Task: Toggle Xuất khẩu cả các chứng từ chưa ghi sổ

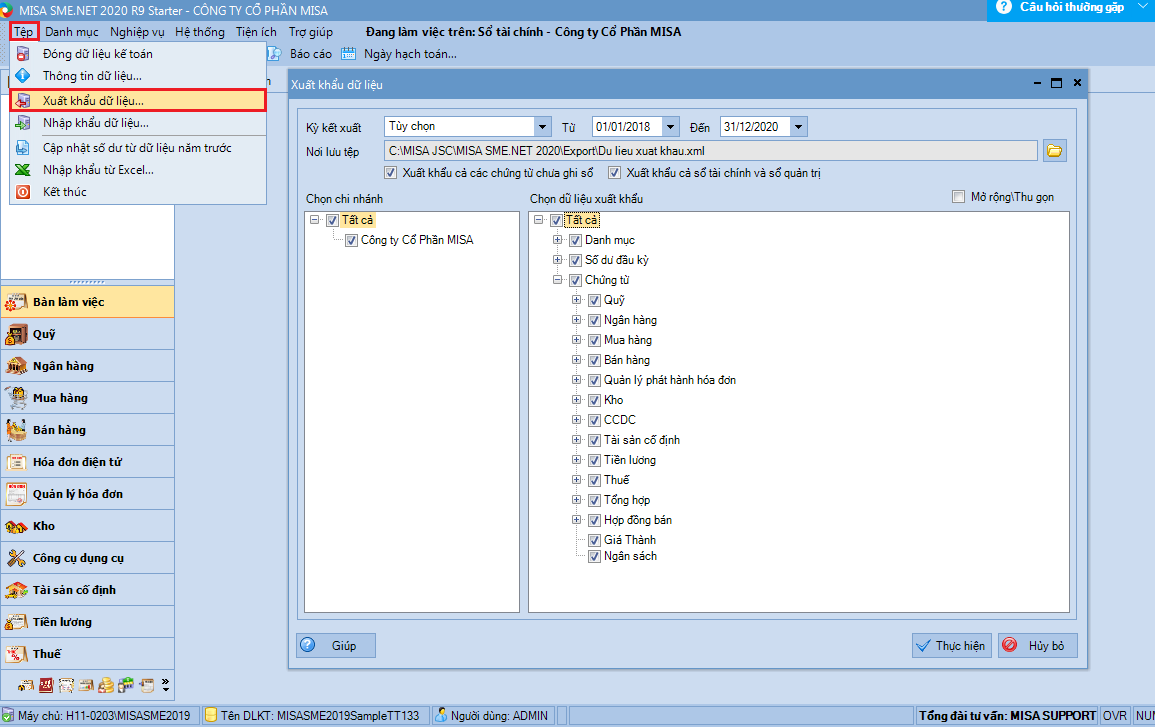Action: [390, 173]
